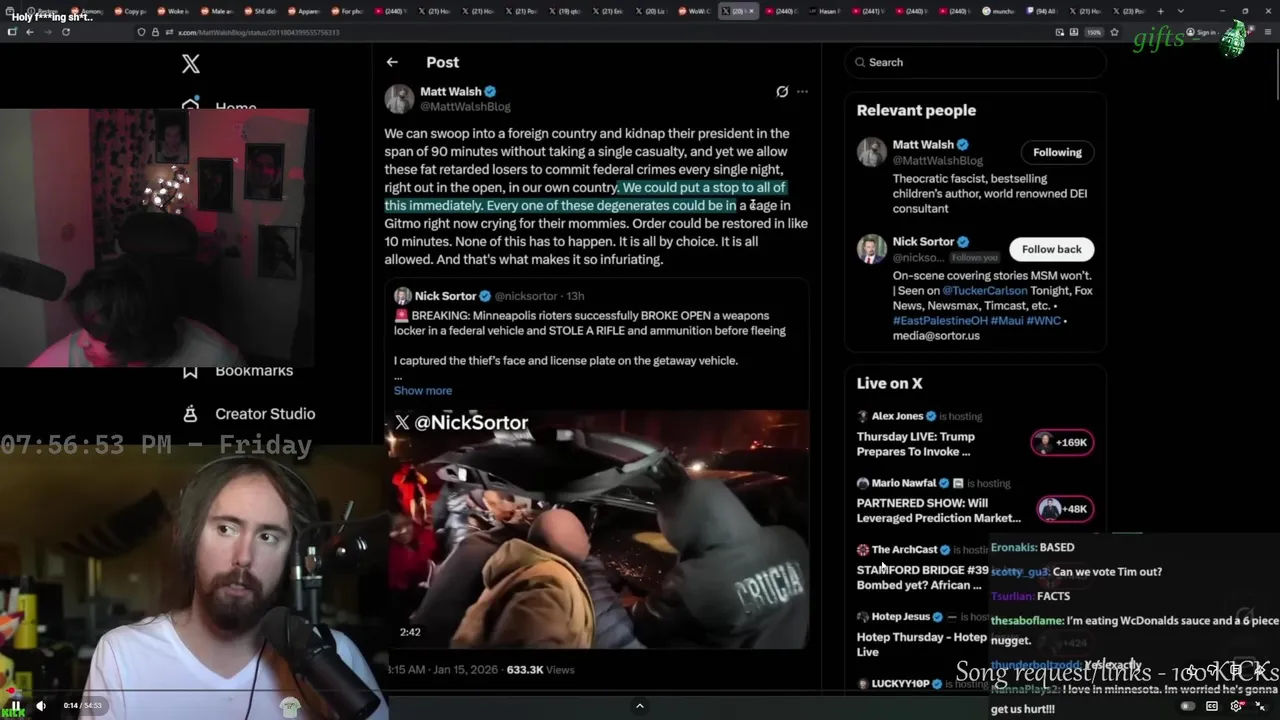Open Thursday LIVE: Trump Prepares To Invoke
The image size is (1280, 720).
[916, 444]
